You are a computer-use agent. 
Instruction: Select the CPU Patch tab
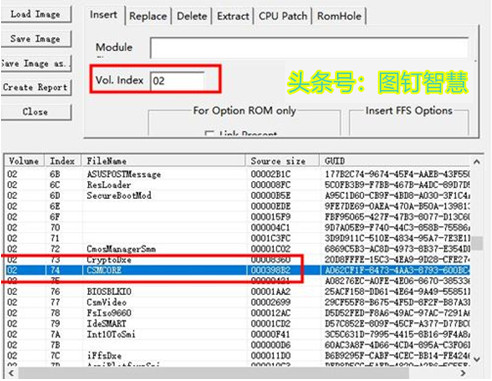tap(283, 16)
